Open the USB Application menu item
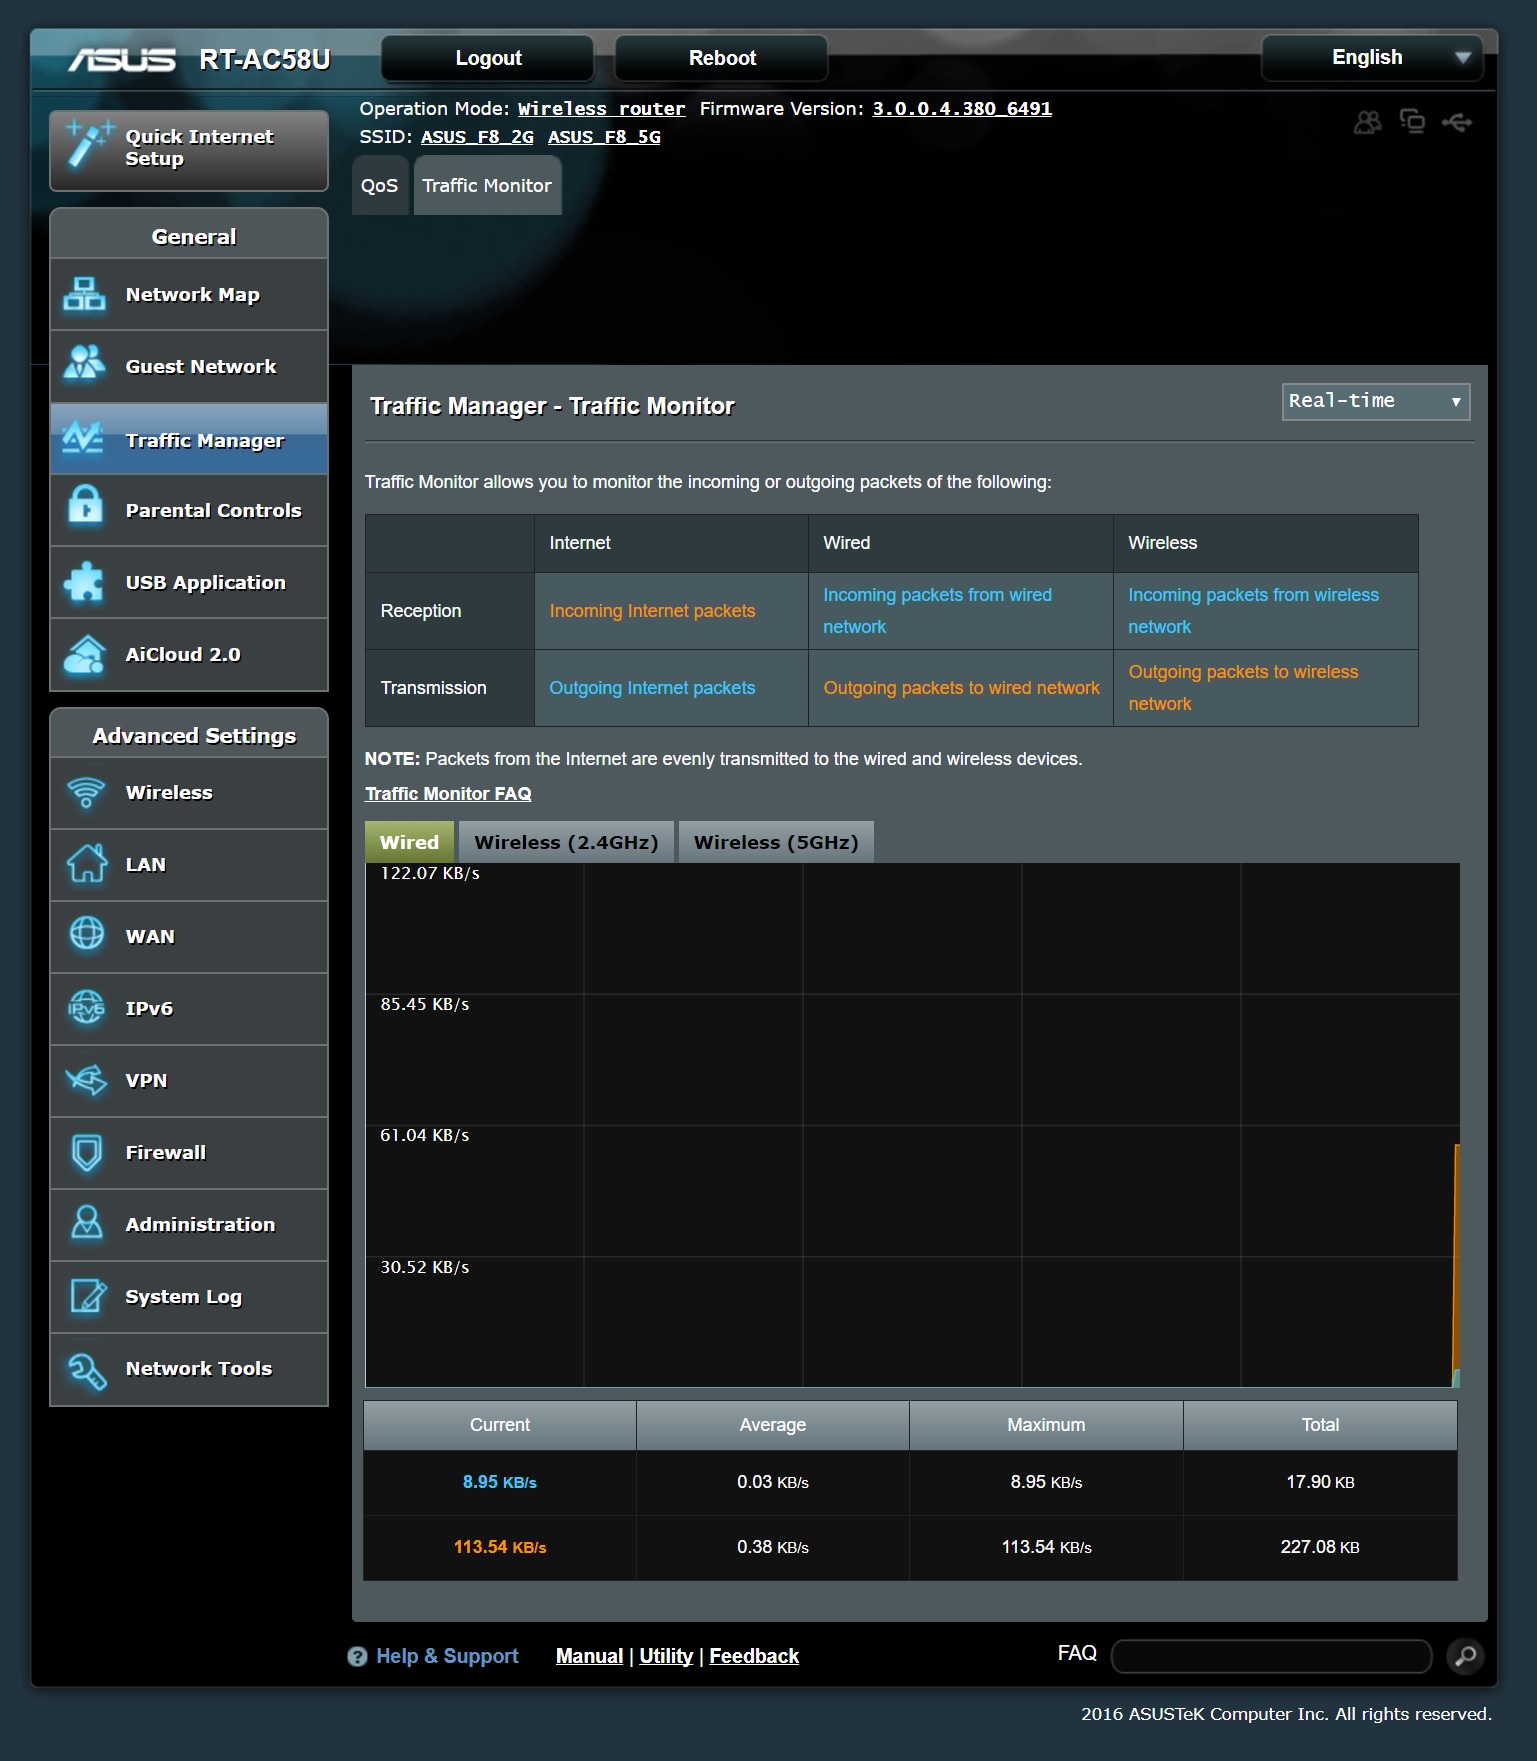Viewport: 1537px width, 1761px height. pyautogui.click(x=189, y=582)
